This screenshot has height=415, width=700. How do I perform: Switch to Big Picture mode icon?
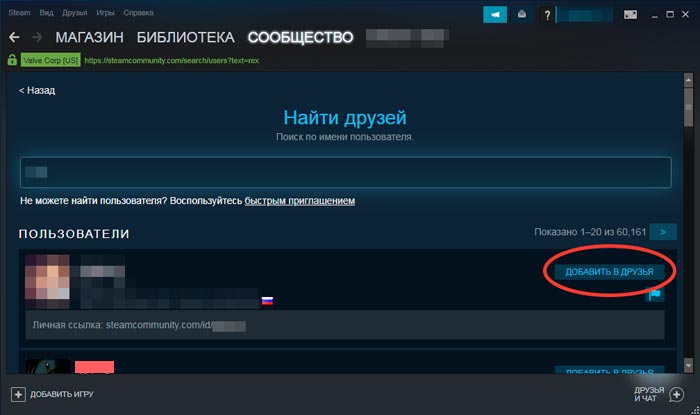630,15
